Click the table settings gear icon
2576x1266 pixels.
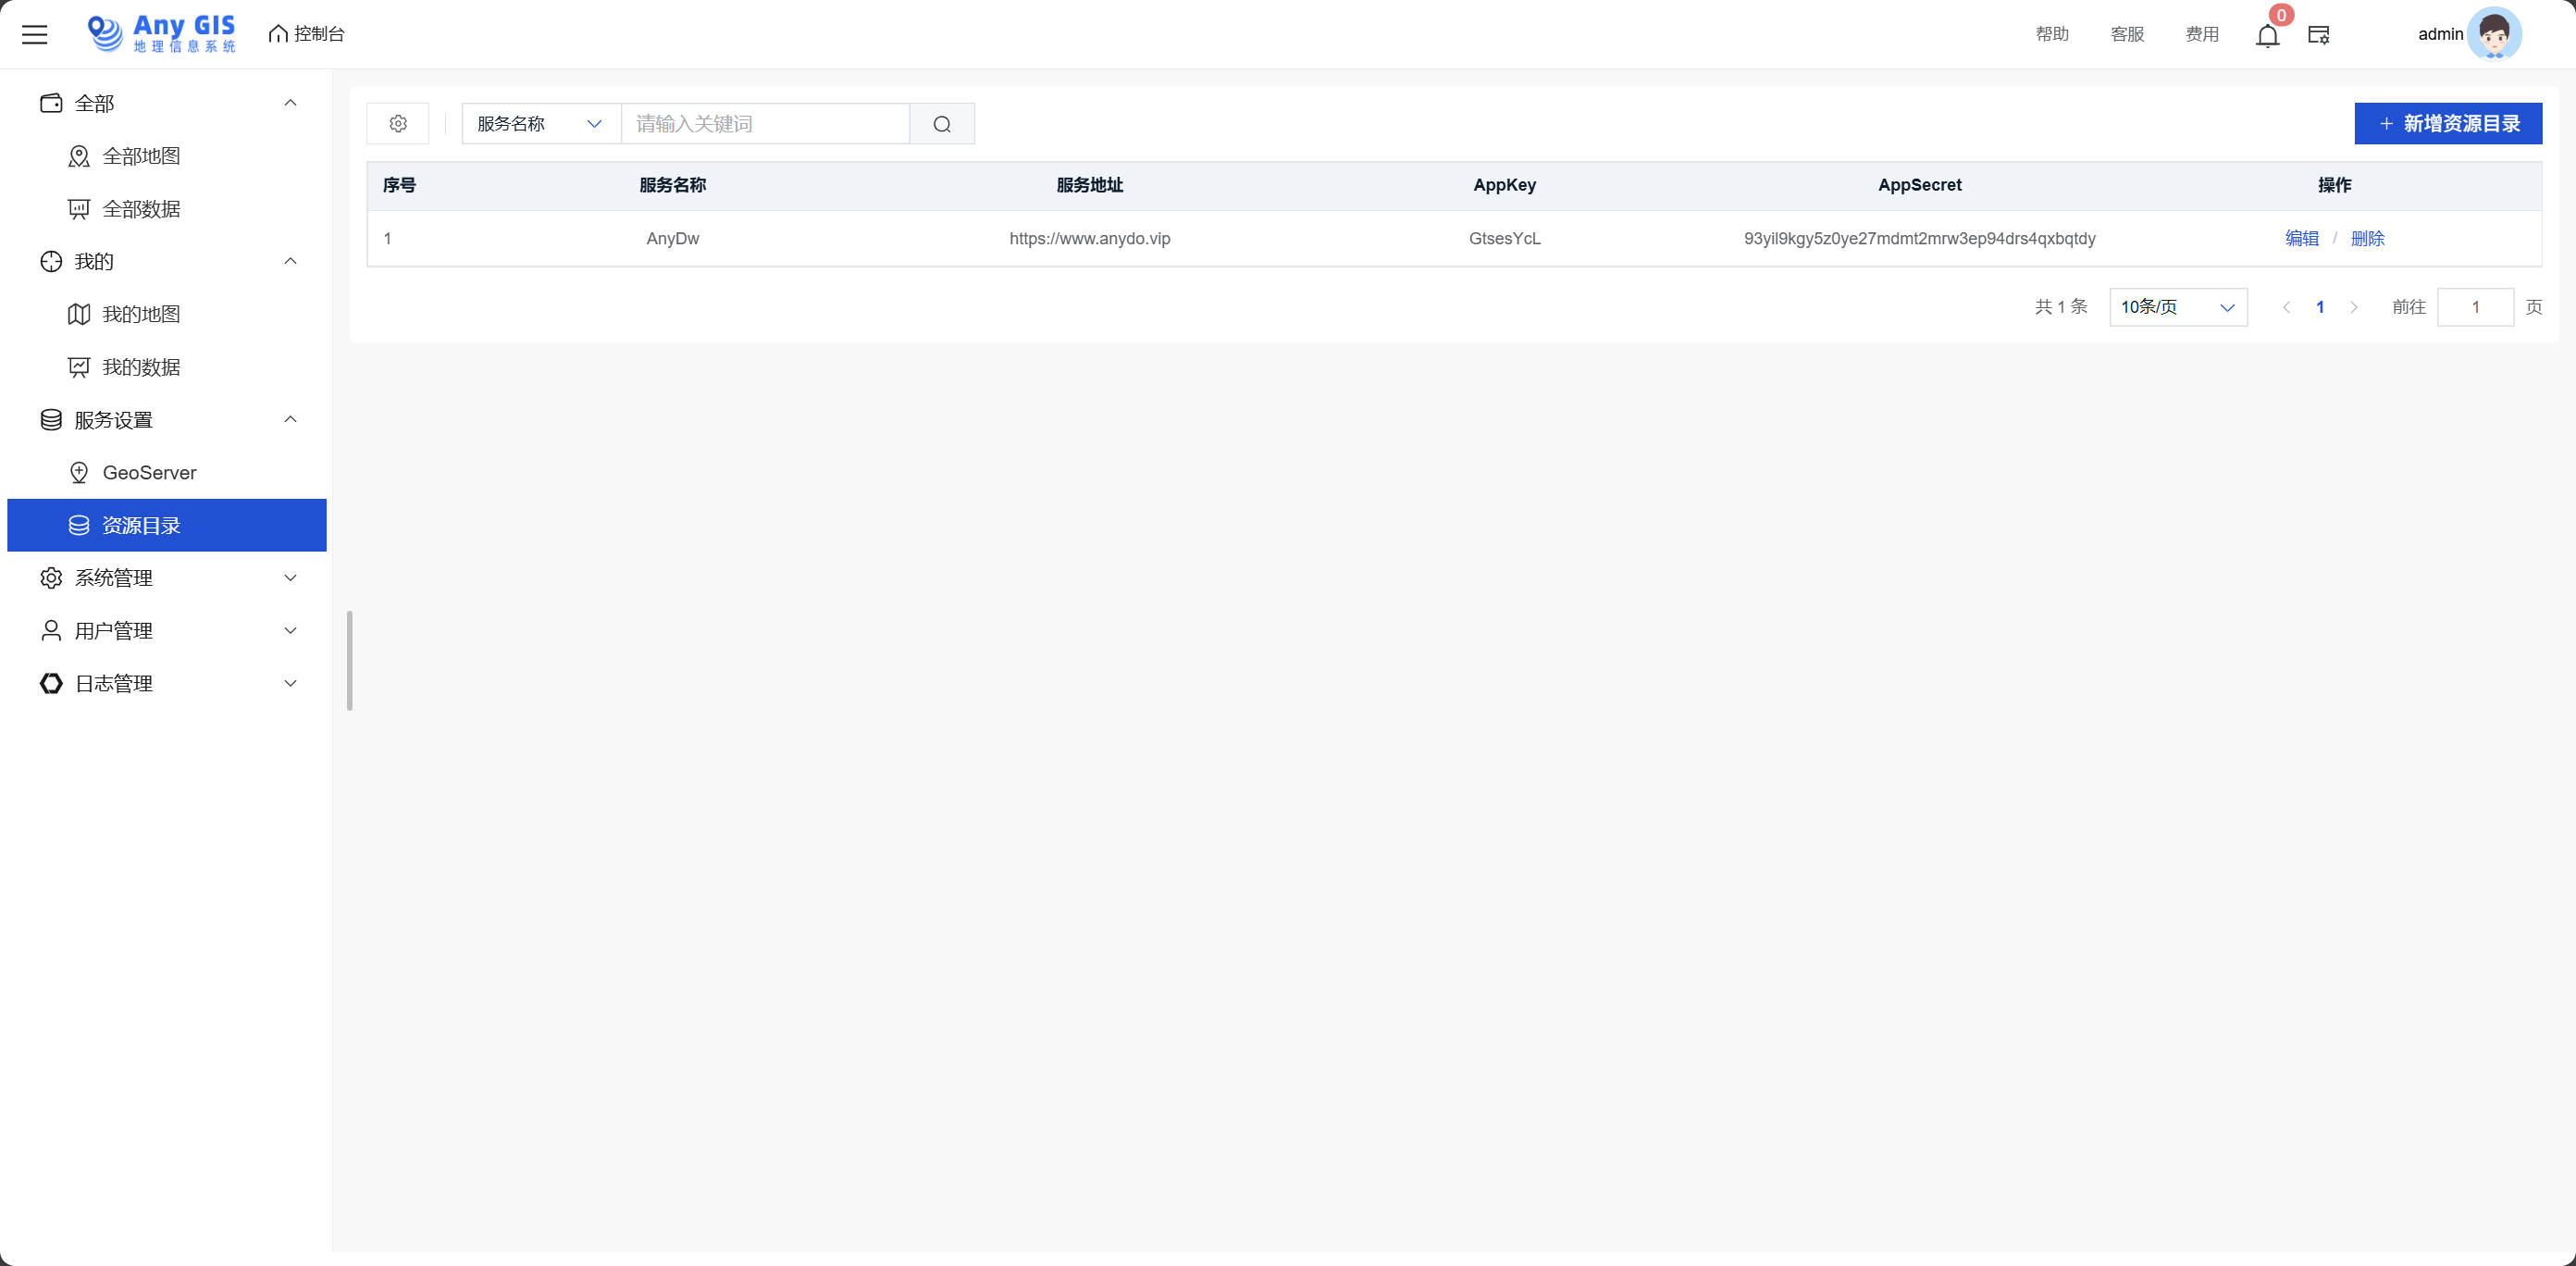[x=398, y=124]
